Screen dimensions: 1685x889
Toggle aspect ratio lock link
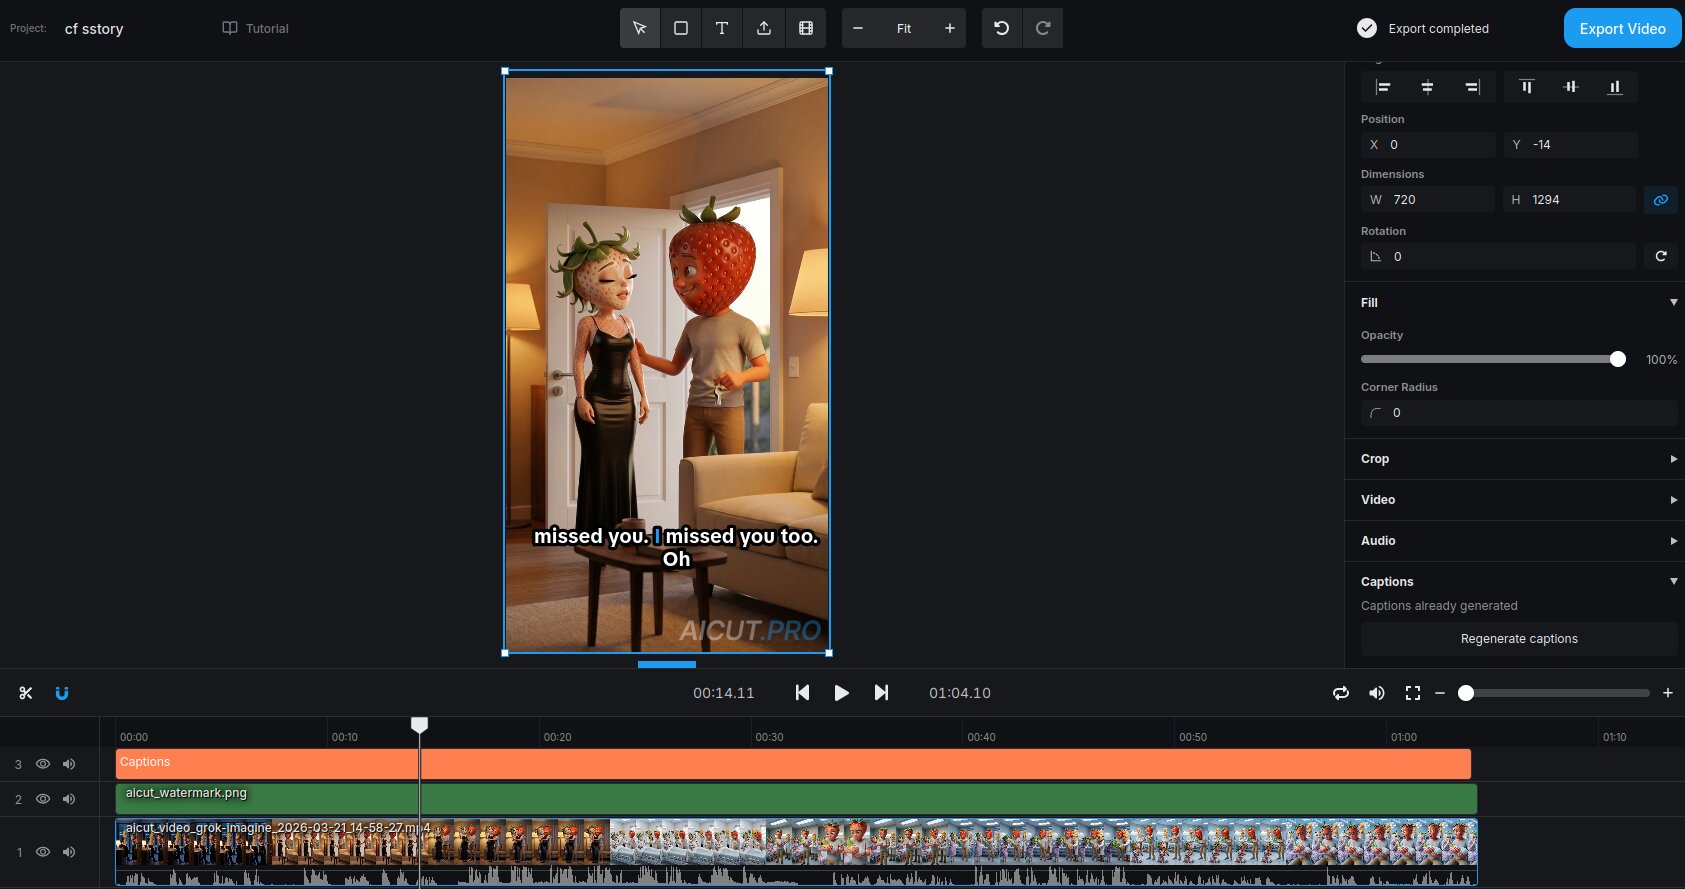[1661, 200]
